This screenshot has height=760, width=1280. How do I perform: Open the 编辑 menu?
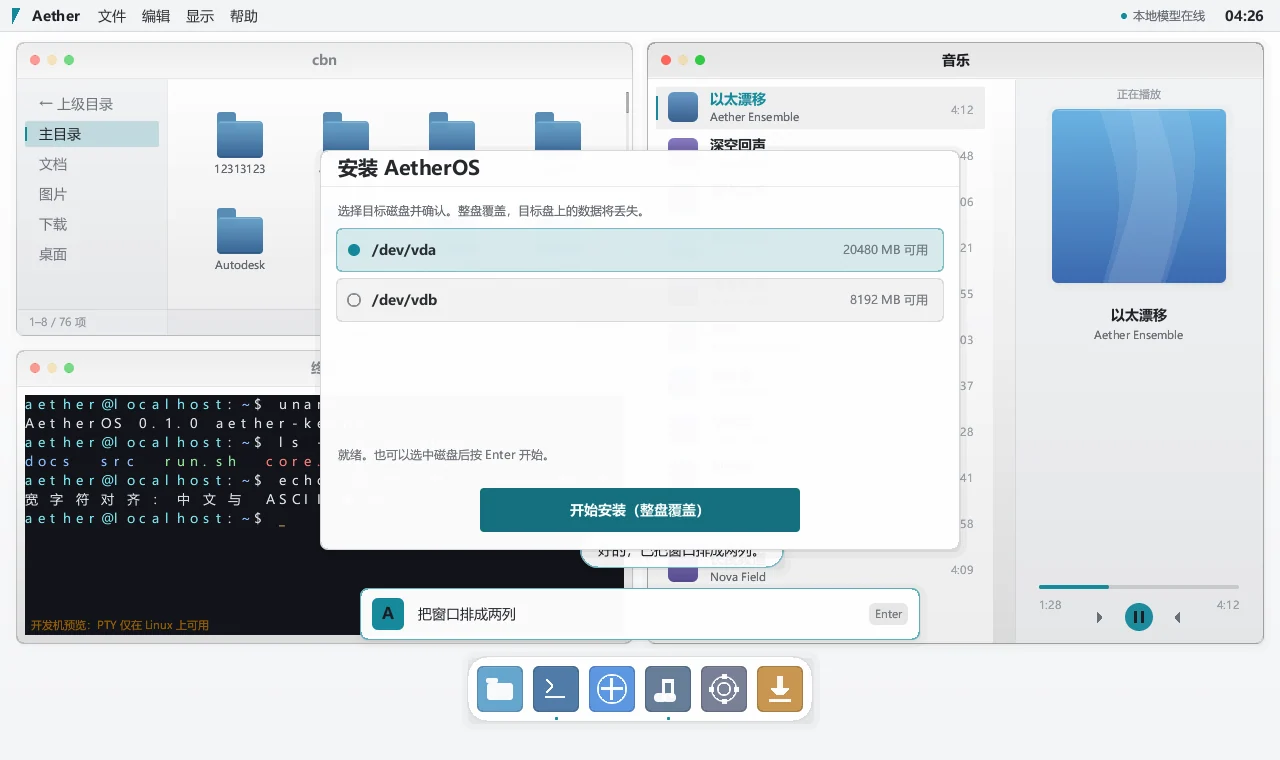click(x=156, y=16)
